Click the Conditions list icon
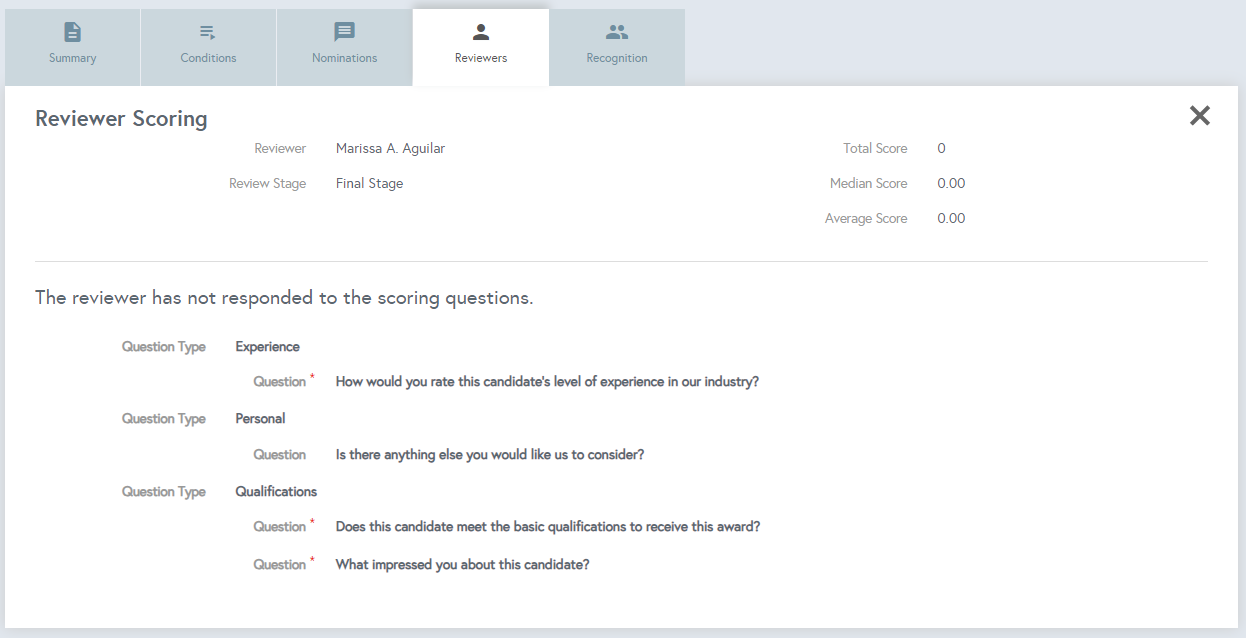 tap(208, 32)
